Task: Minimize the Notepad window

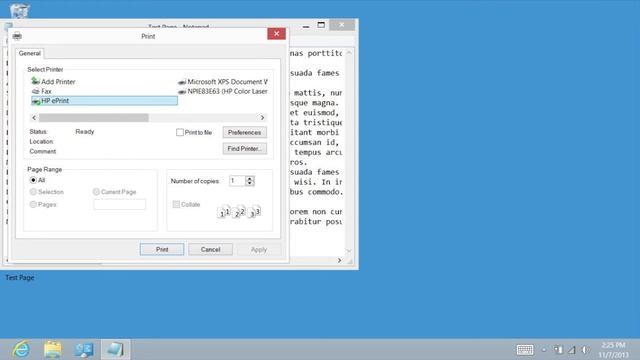Action: click(306, 26)
